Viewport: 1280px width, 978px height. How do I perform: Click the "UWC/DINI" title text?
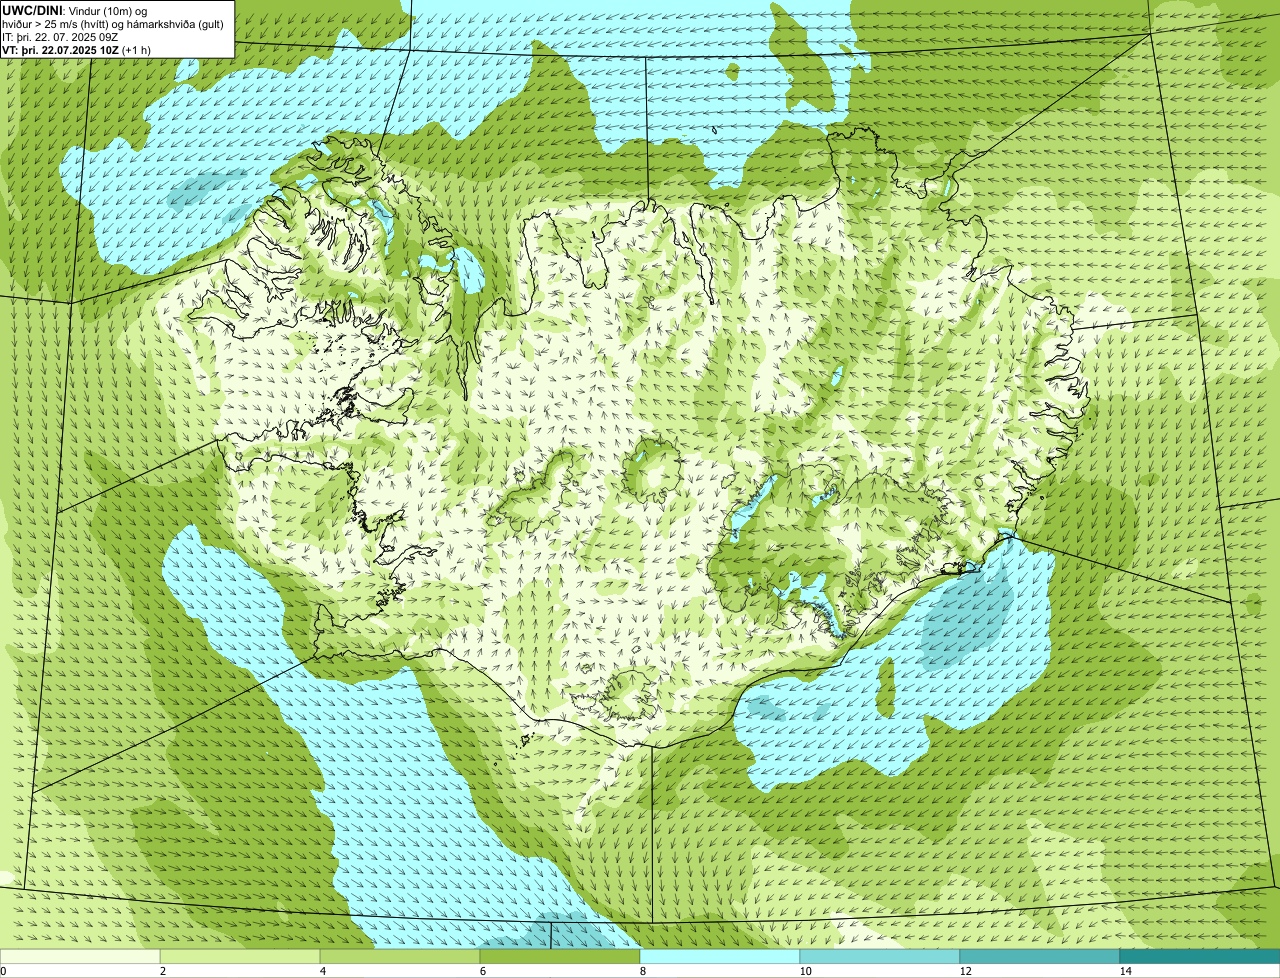click(x=31, y=10)
